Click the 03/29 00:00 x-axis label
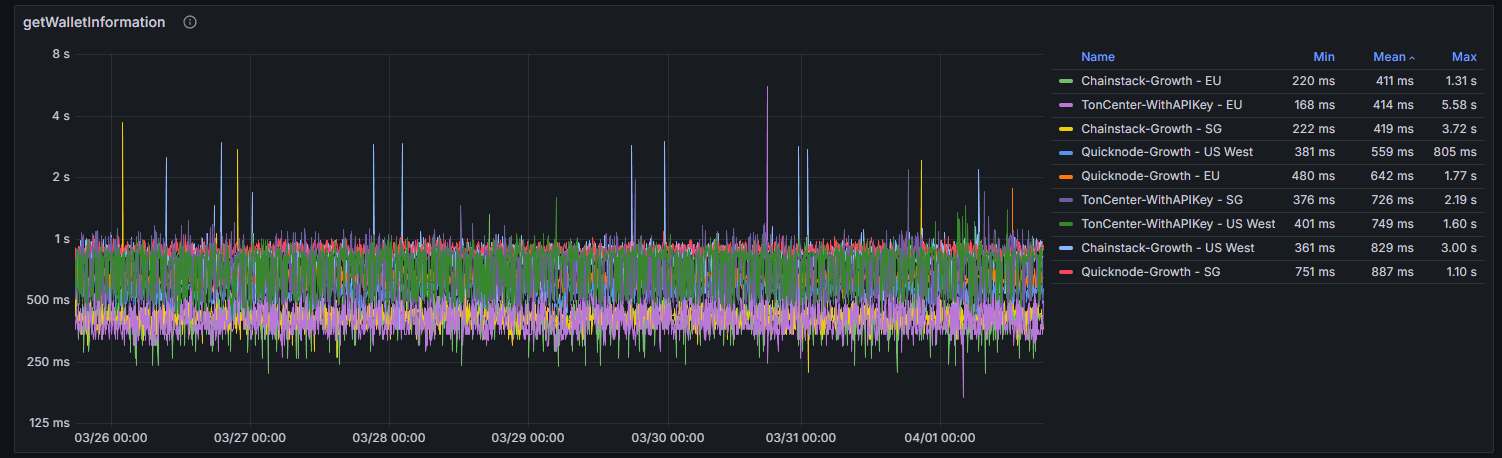 point(527,438)
